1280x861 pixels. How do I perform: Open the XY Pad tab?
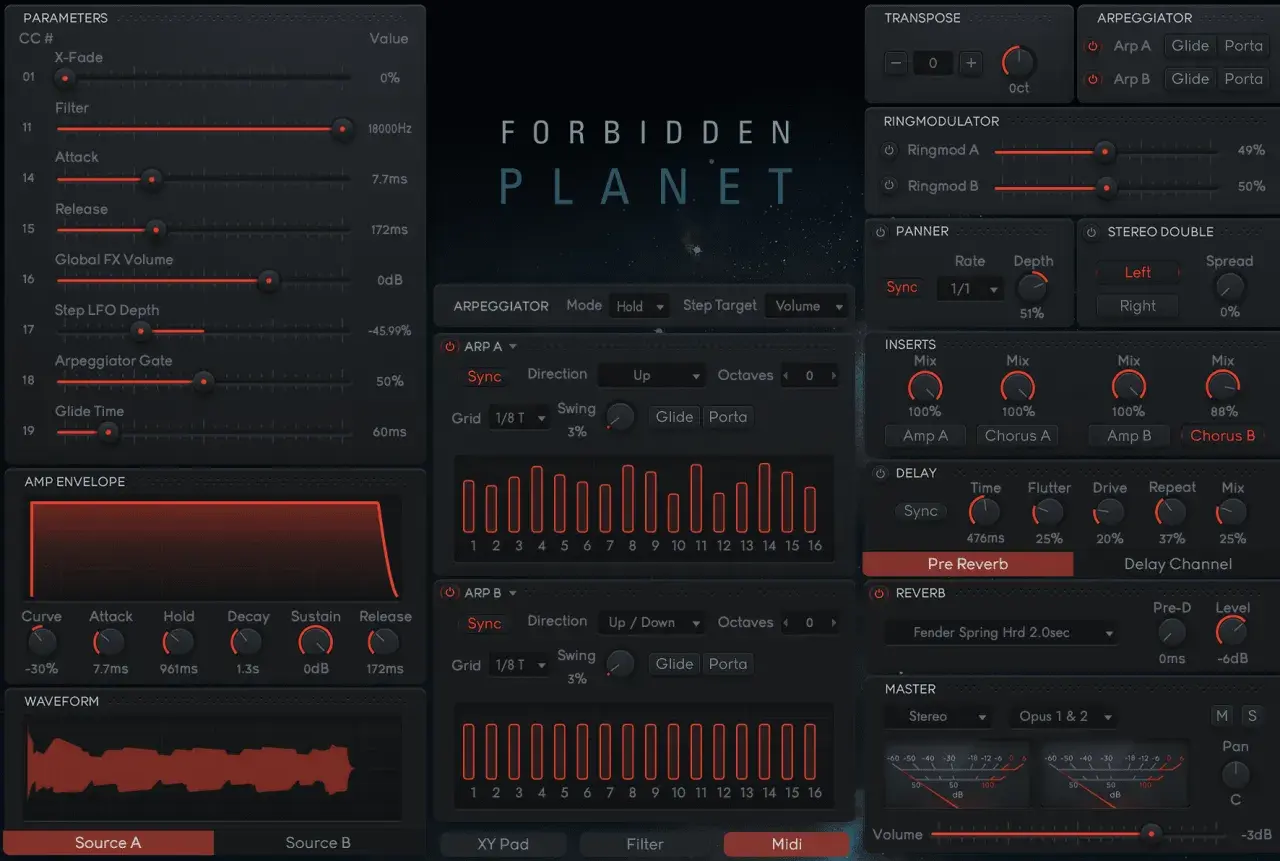(x=503, y=844)
